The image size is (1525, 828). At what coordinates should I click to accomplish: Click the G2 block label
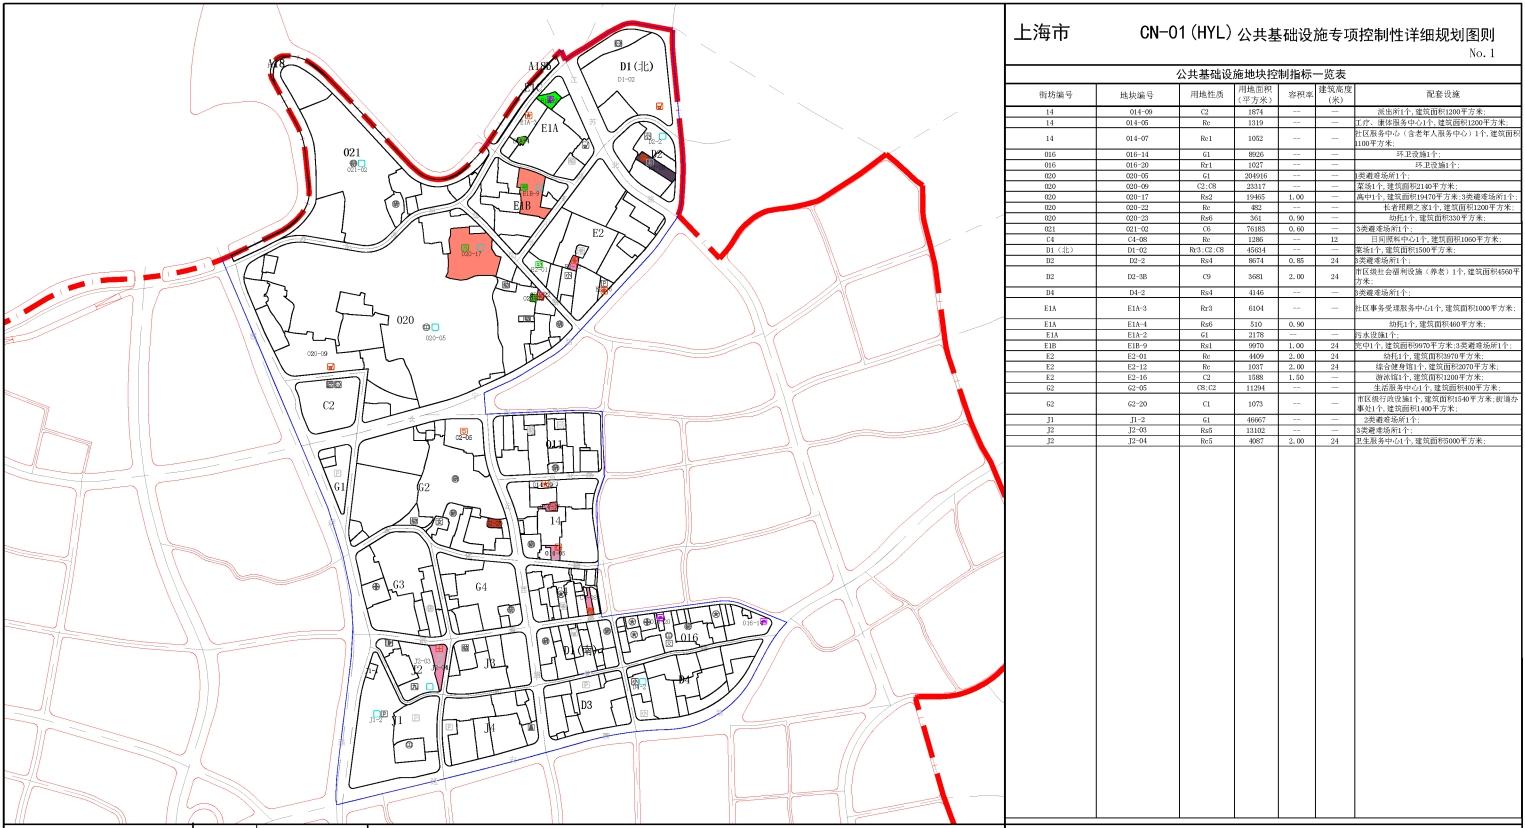[423, 487]
